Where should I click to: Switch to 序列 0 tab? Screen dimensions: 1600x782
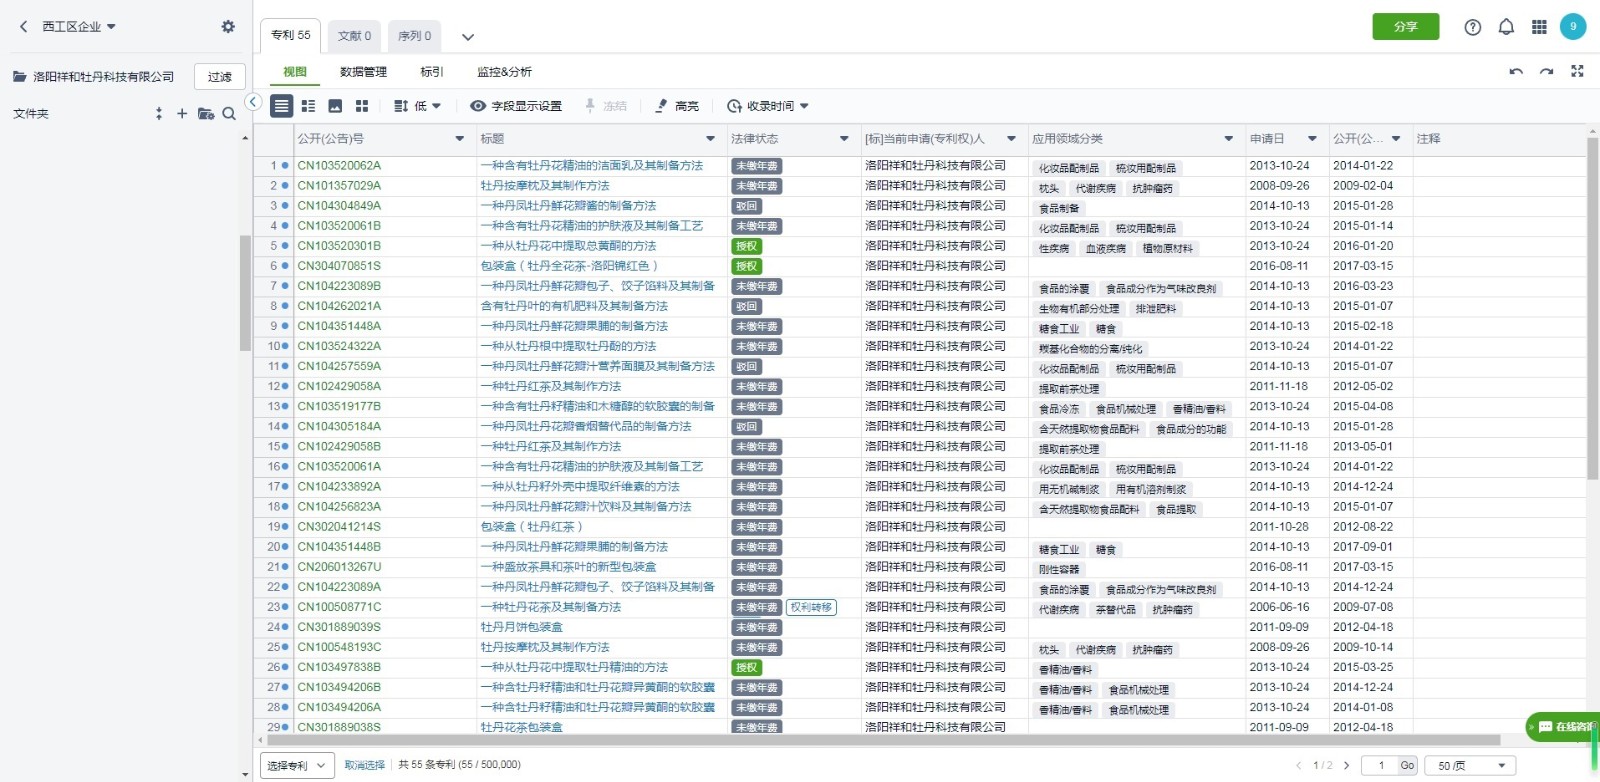pyautogui.click(x=414, y=36)
